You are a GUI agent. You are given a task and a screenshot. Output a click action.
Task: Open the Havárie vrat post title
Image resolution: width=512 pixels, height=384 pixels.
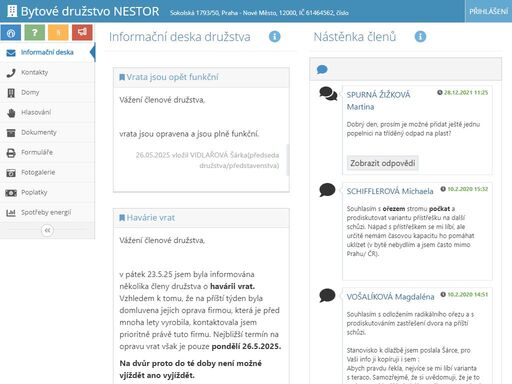151,218
